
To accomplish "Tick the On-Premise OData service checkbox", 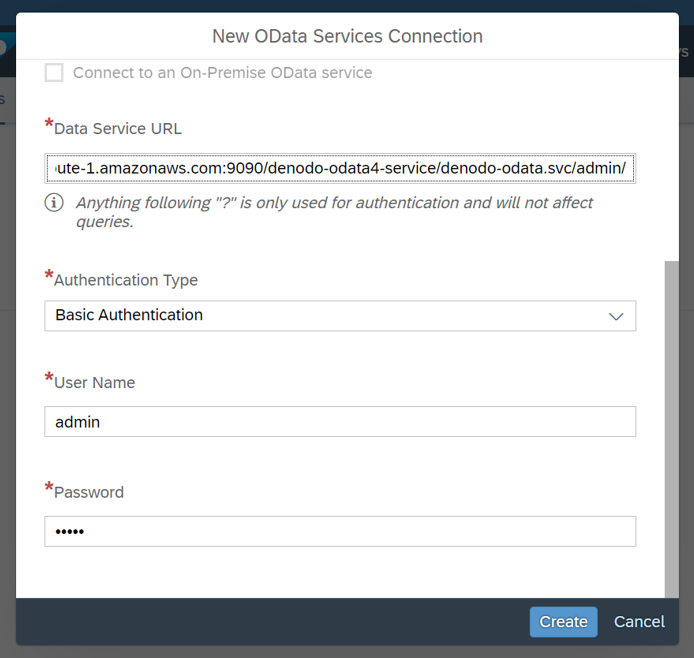I will [54, 73].
